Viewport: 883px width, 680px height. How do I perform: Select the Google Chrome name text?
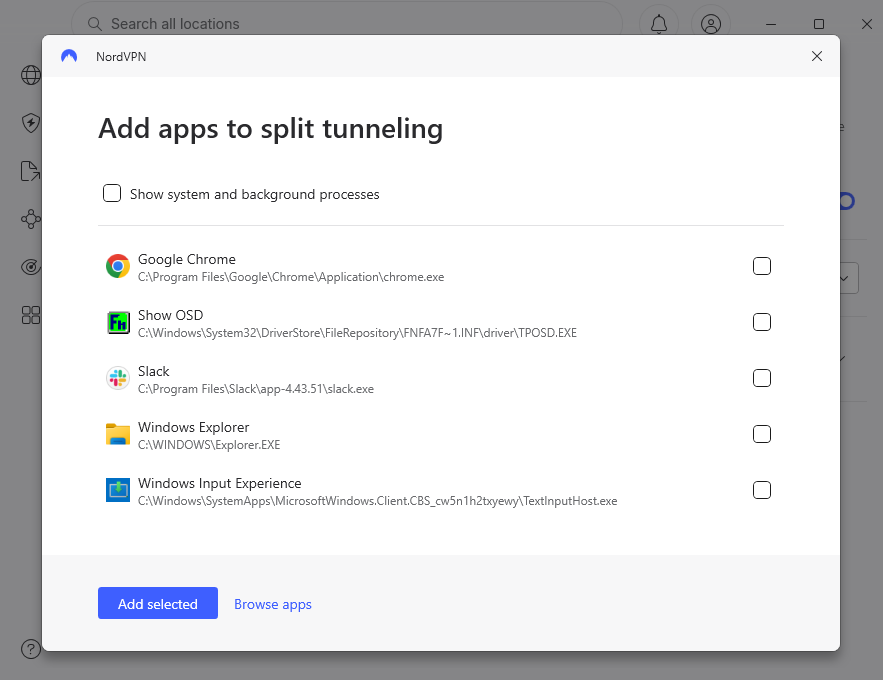tap(187, 260)
